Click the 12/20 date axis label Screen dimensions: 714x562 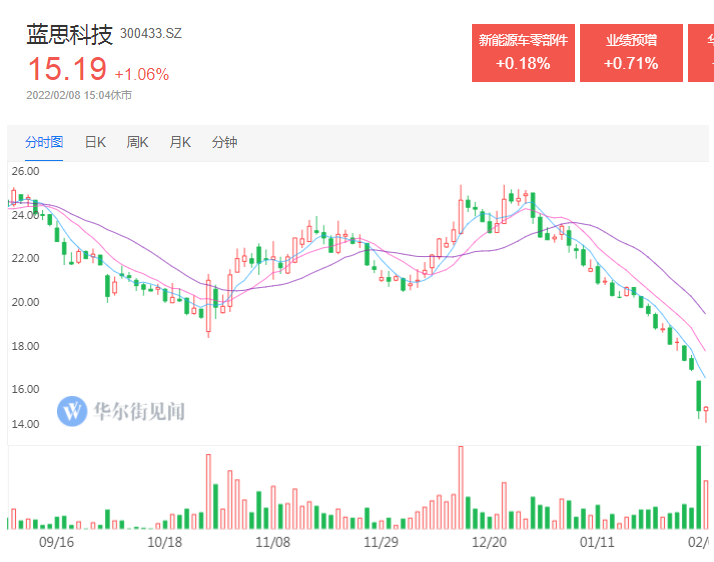(490, 542)
